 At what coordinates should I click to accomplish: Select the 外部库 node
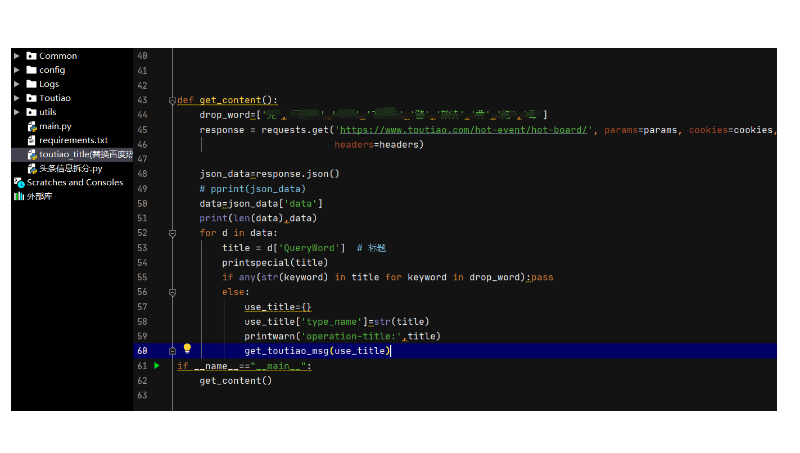tap(39, 196)
